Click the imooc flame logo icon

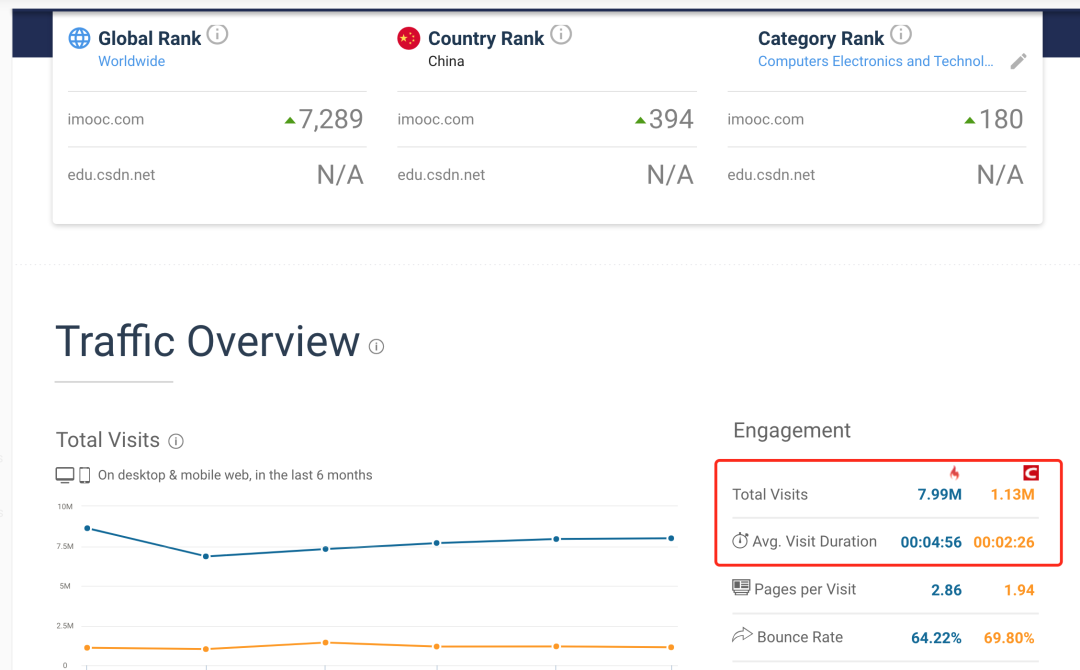(954, 472)
